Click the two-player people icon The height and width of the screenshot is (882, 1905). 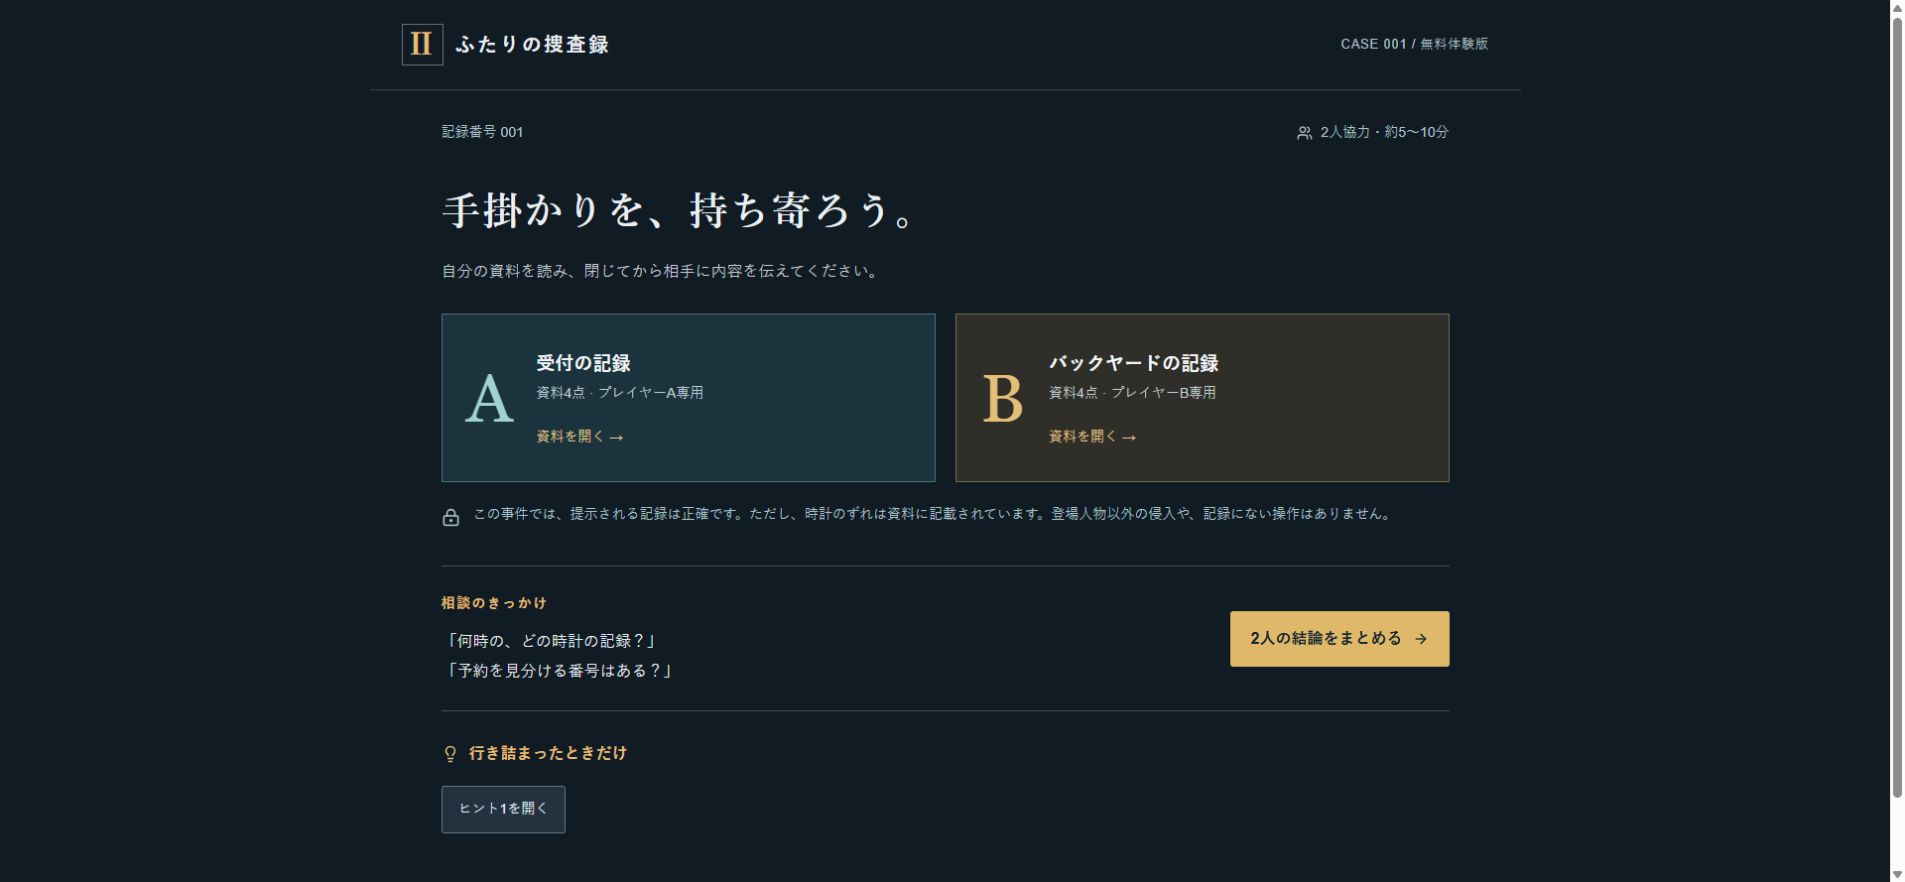(x=1304, y=133)
